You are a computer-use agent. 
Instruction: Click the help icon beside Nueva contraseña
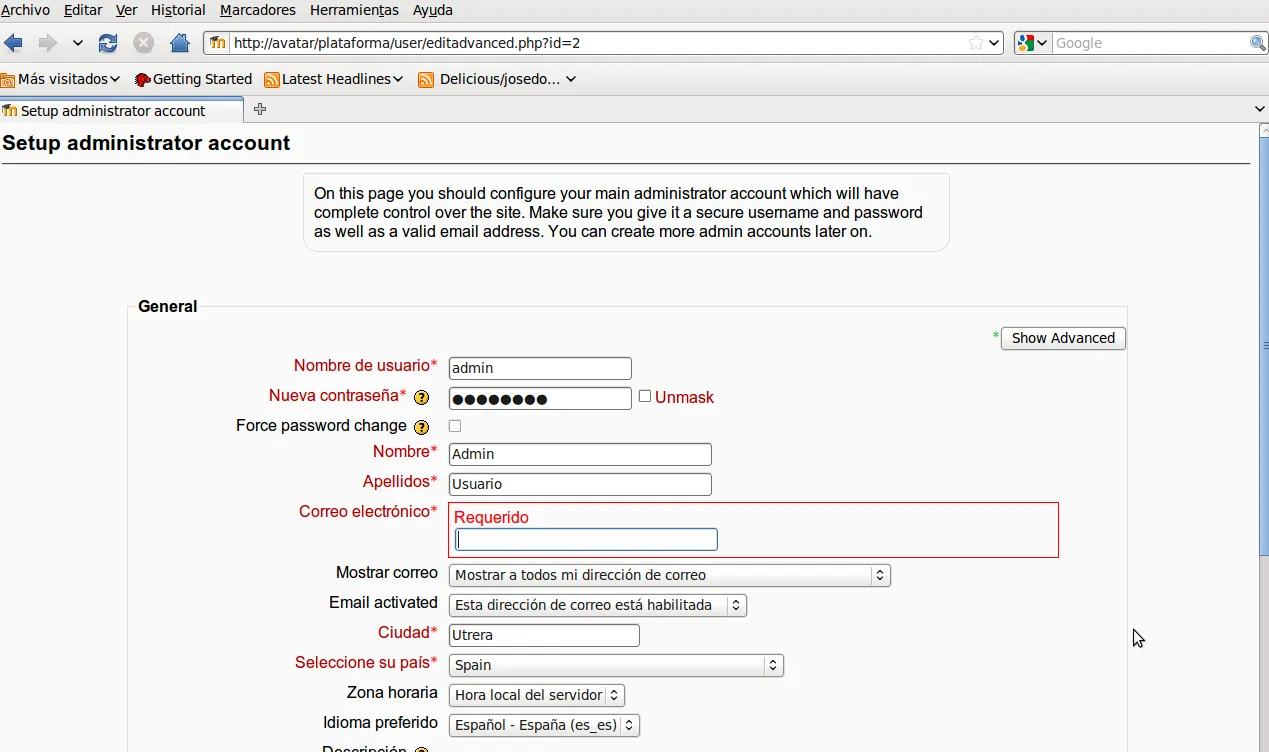(x=422, y=397)
